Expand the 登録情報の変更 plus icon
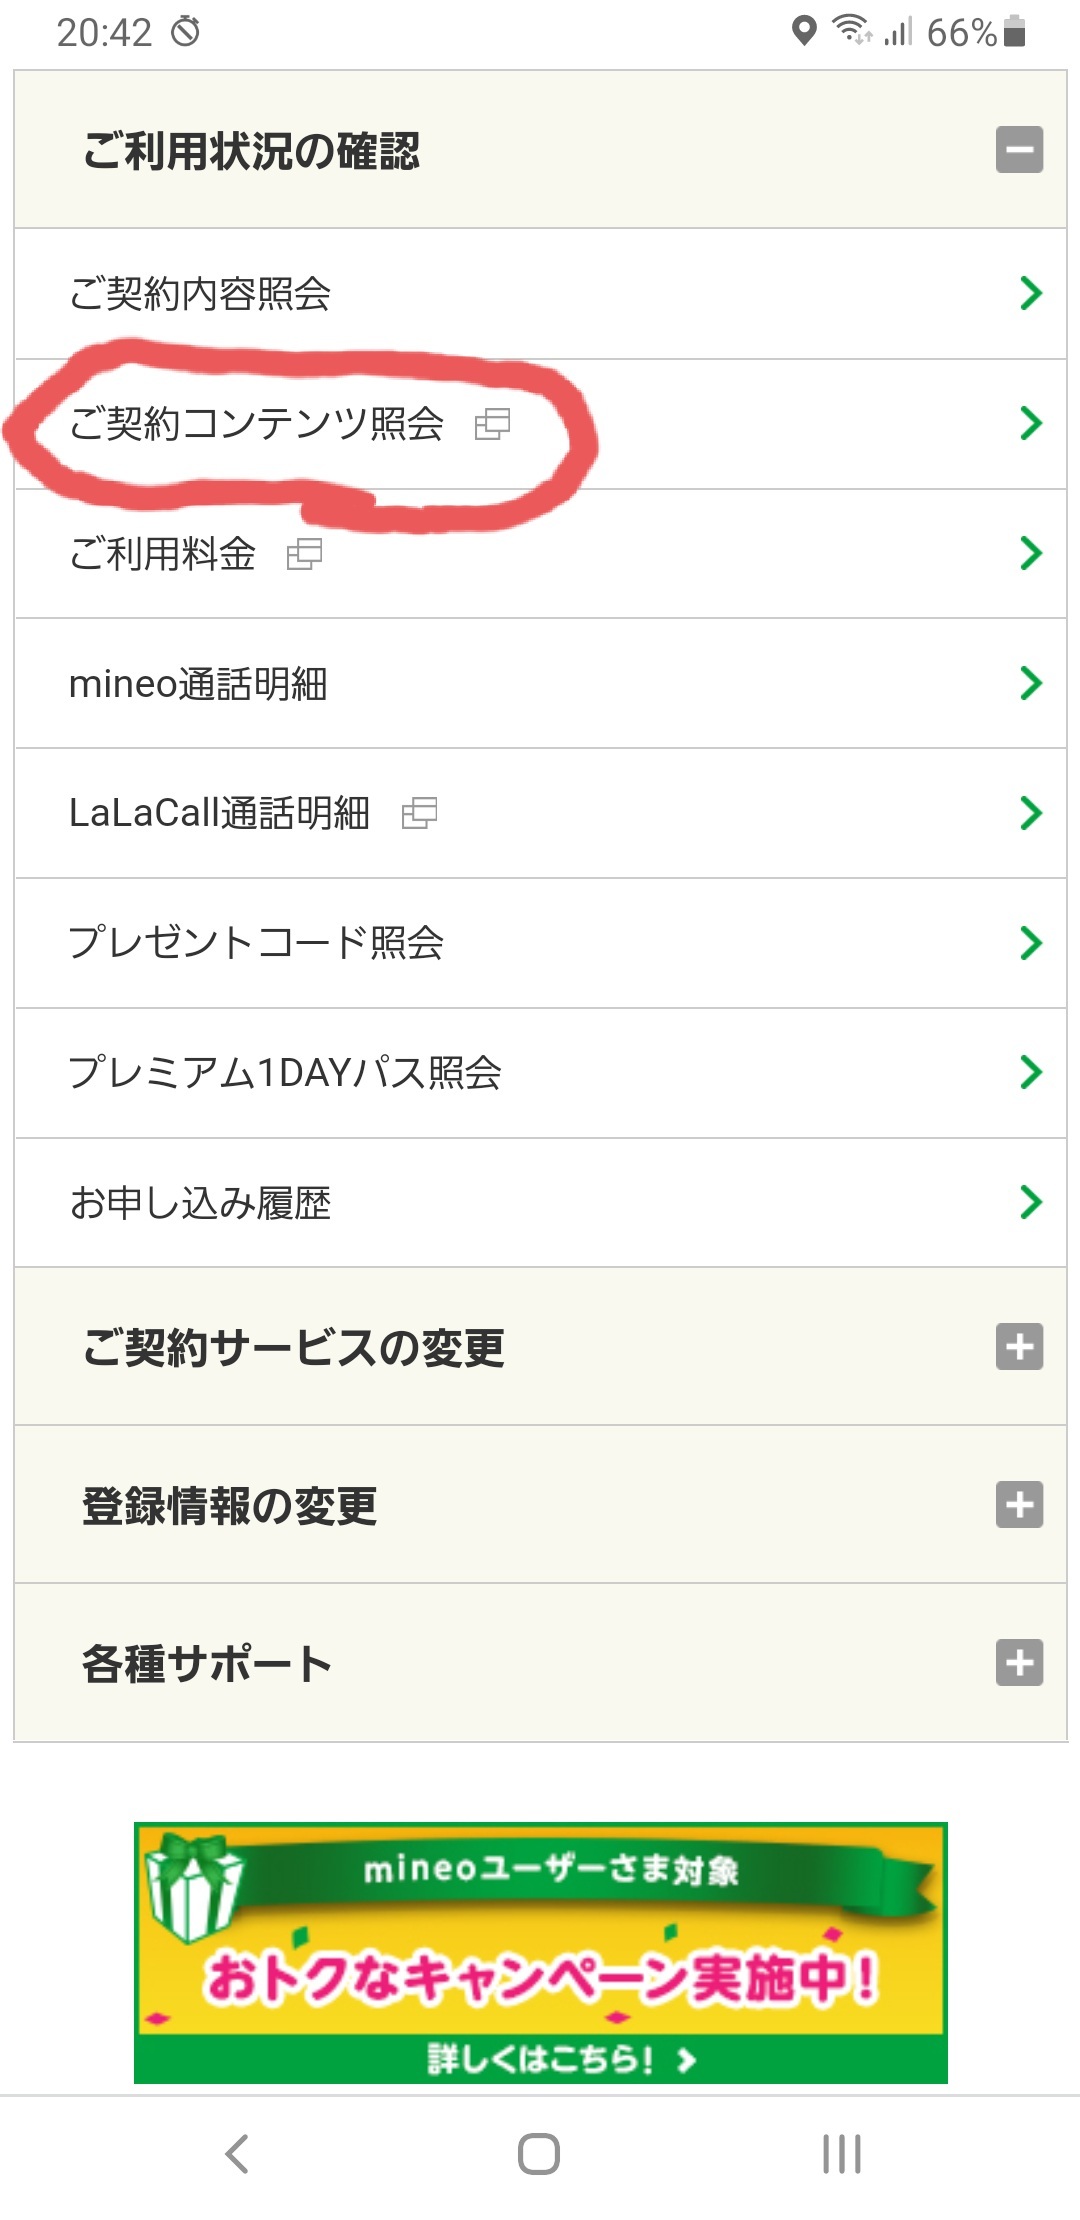1080x2220 pixels. [x=1019, y=1504]
